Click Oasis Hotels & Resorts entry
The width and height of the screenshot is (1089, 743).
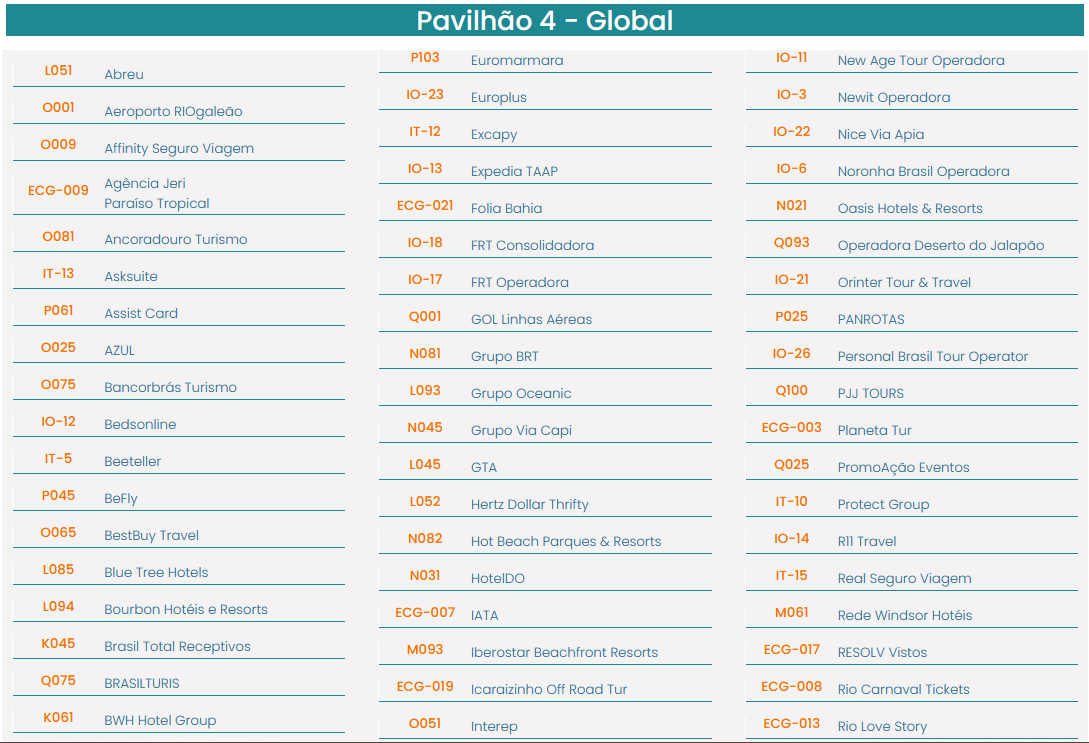(910, 208)
